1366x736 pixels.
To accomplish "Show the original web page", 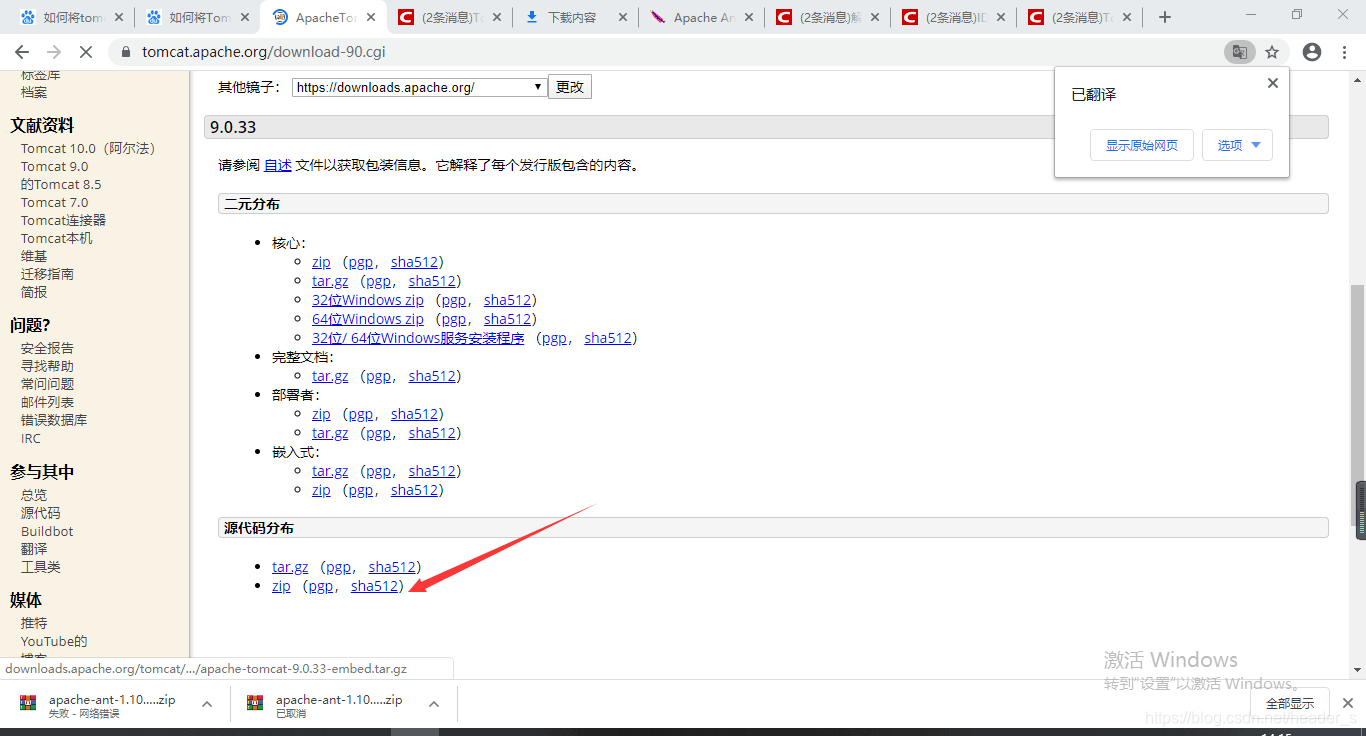I will (x=1142, y=145).
